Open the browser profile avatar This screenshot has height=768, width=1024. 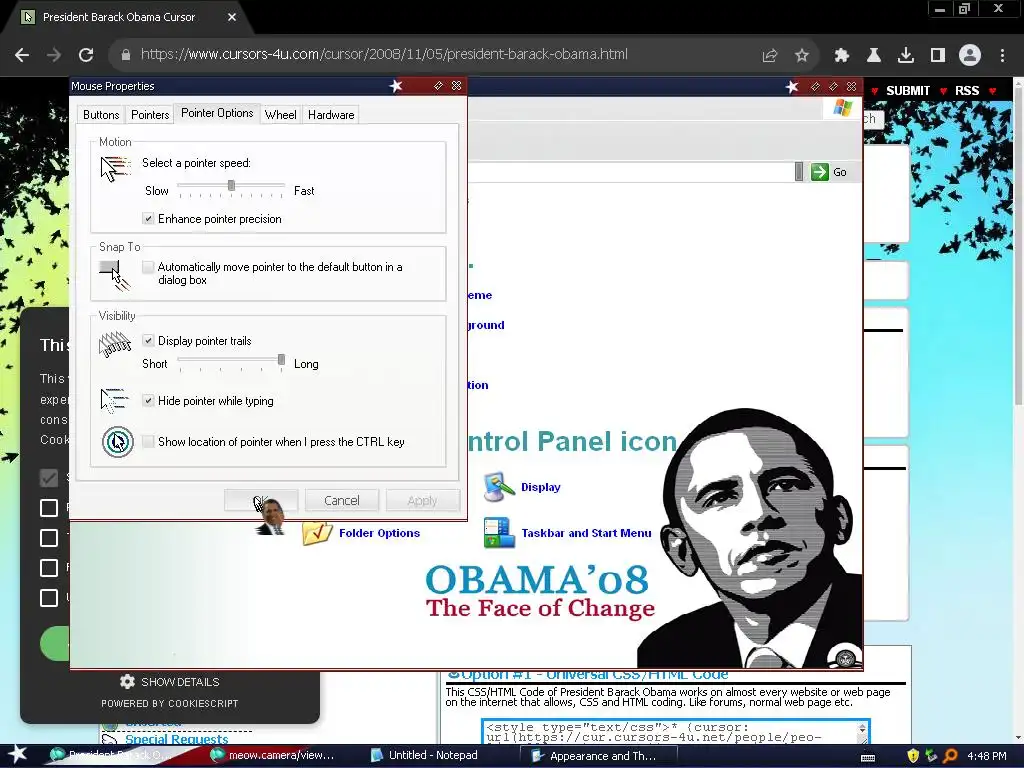pyautogui.click(x=970, y=55)
